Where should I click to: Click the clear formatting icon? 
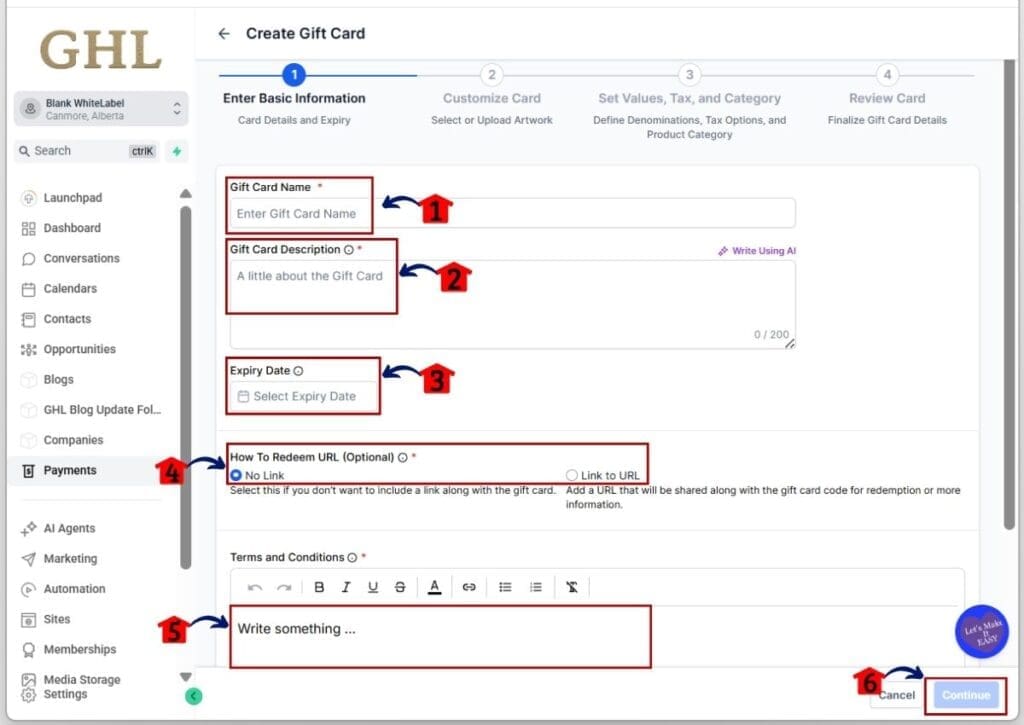pyautogui.click(x=572, y=587)
